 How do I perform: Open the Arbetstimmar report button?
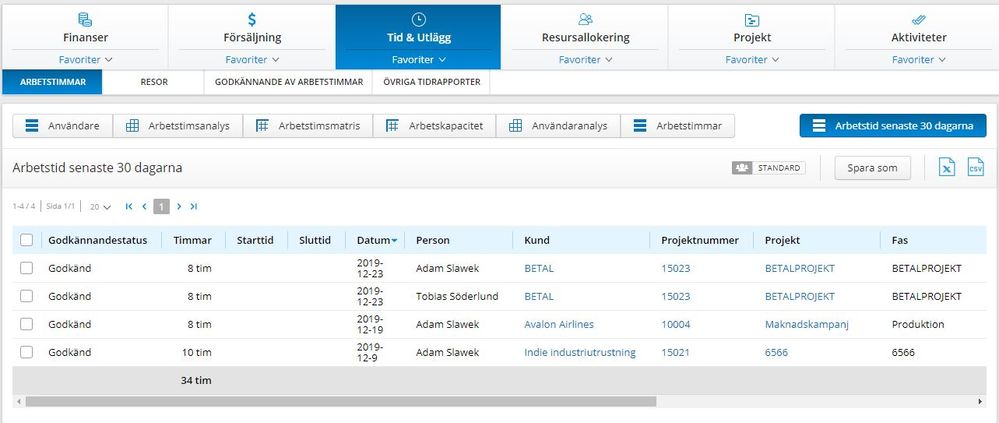click(677, 126)
